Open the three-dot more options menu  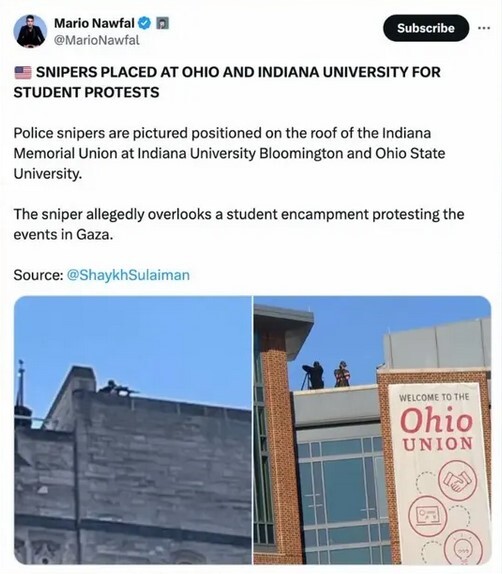point(484,28)
